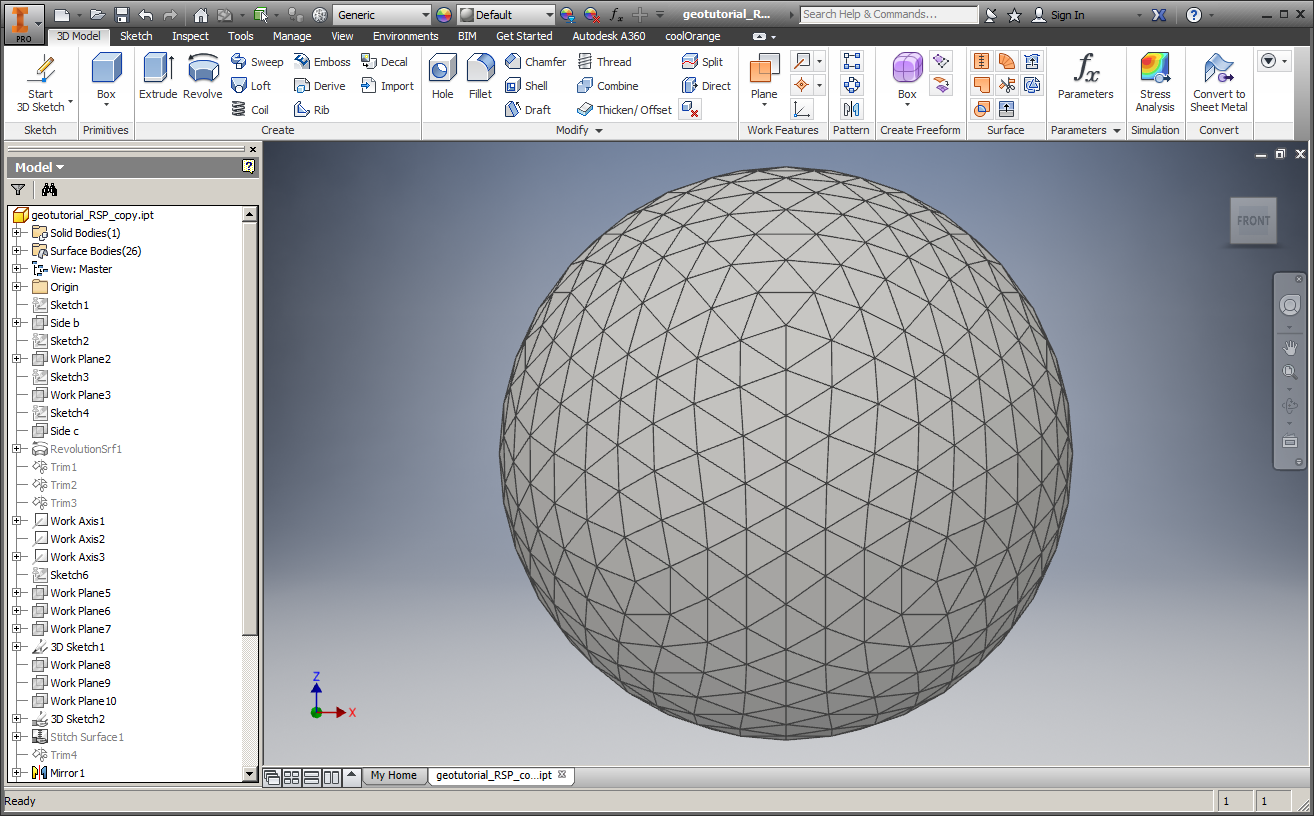Select the Rib tool
The image size is (1314, 816).
(311, 110)
